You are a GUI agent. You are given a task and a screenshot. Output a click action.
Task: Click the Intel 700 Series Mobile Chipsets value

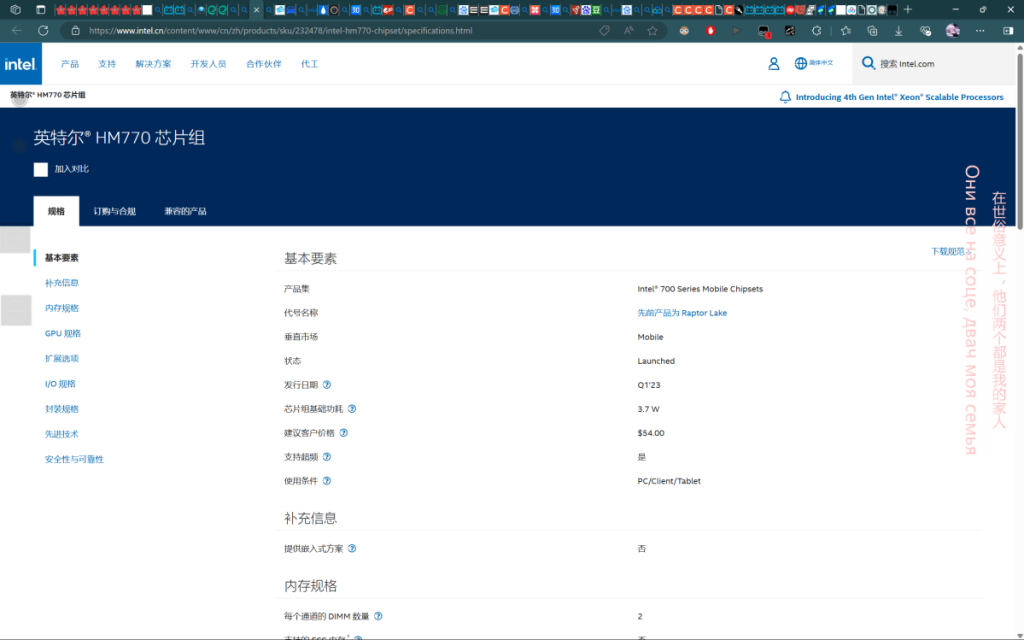click(700, 289)
